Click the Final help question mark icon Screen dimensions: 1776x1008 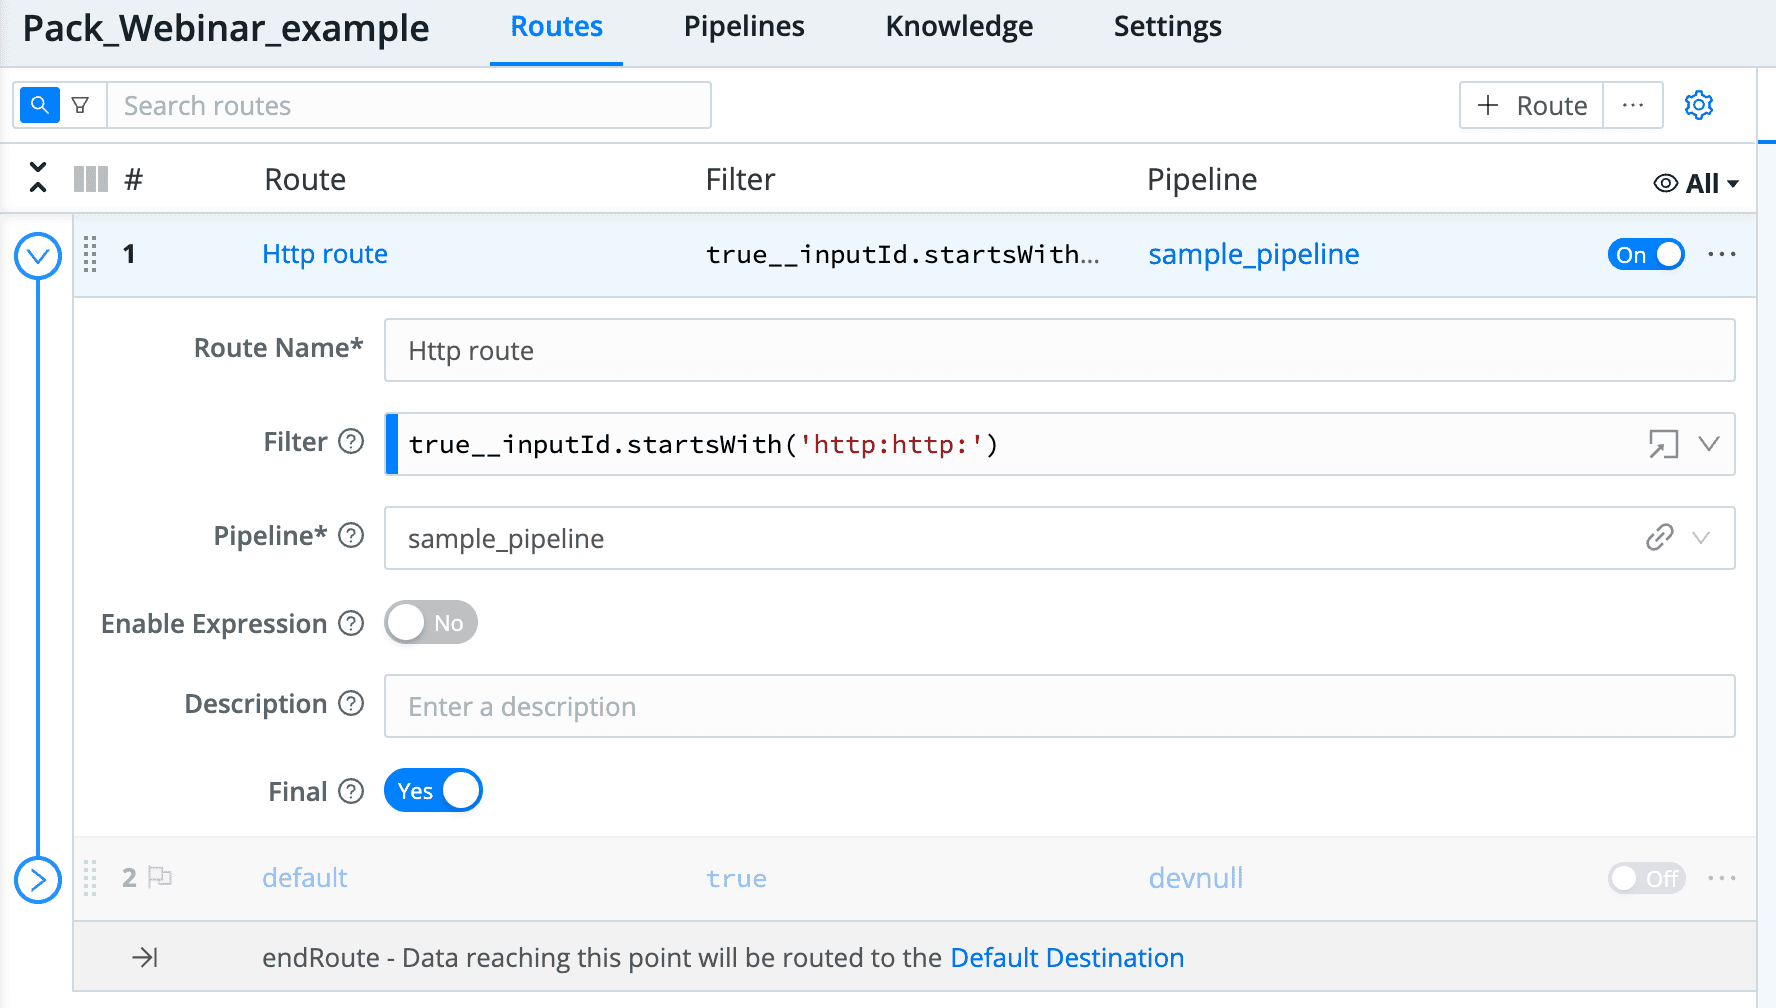click(x=351, y=792)
